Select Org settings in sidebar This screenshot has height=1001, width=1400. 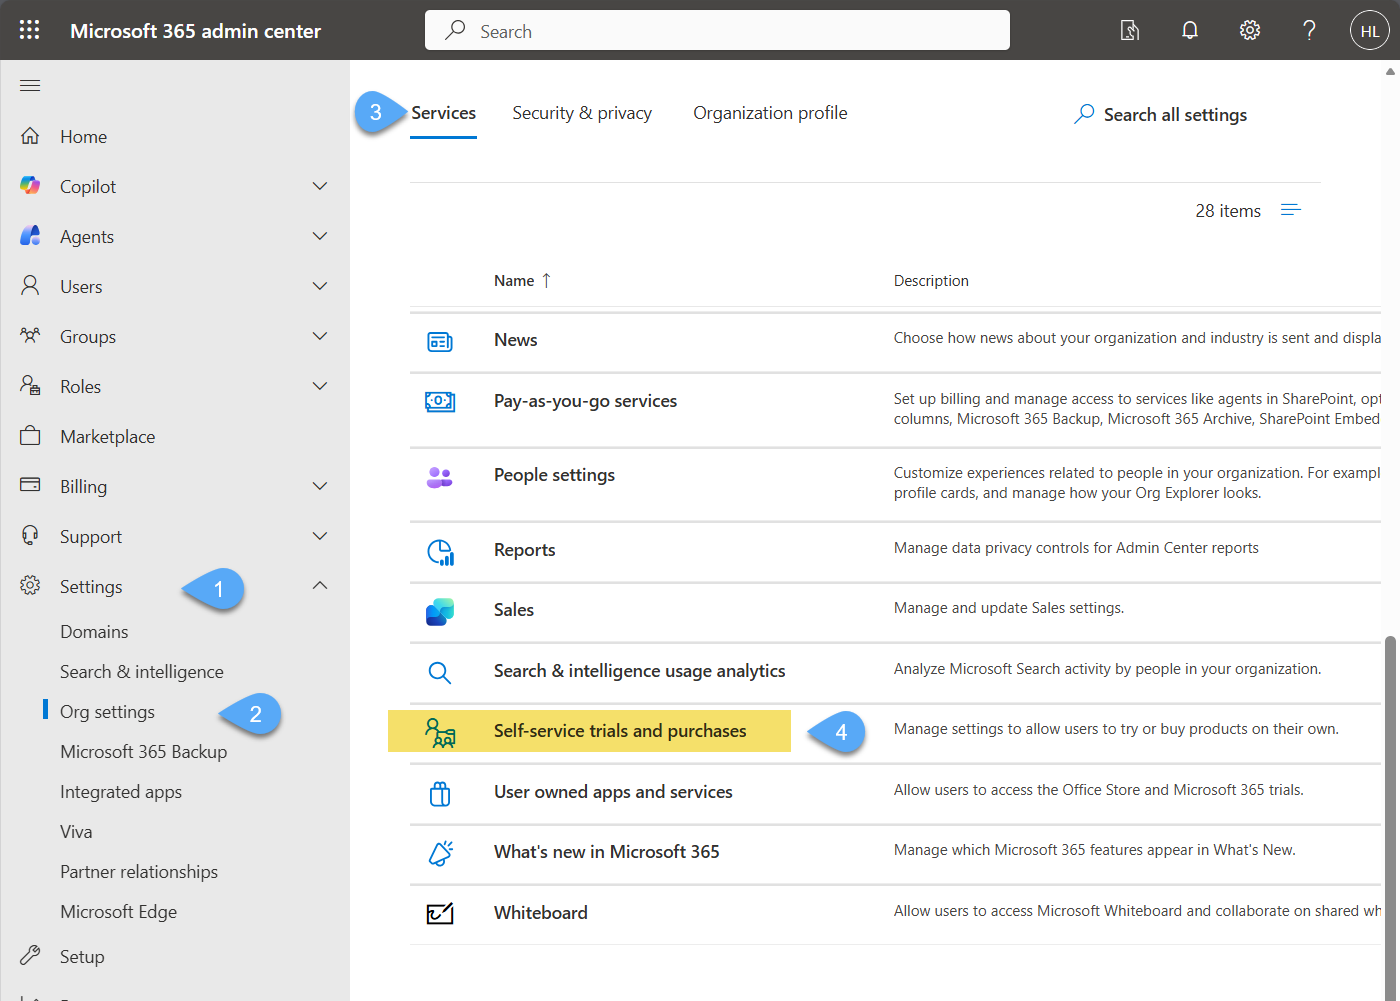[107, 712]
